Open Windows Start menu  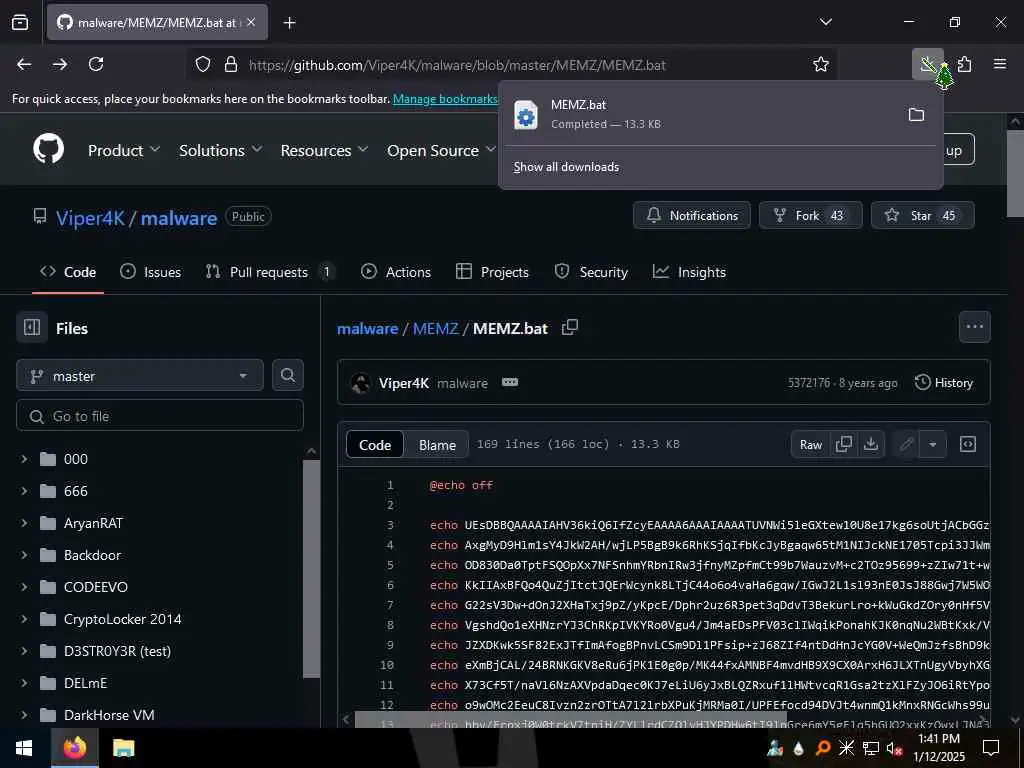click(x=24, y=748)
